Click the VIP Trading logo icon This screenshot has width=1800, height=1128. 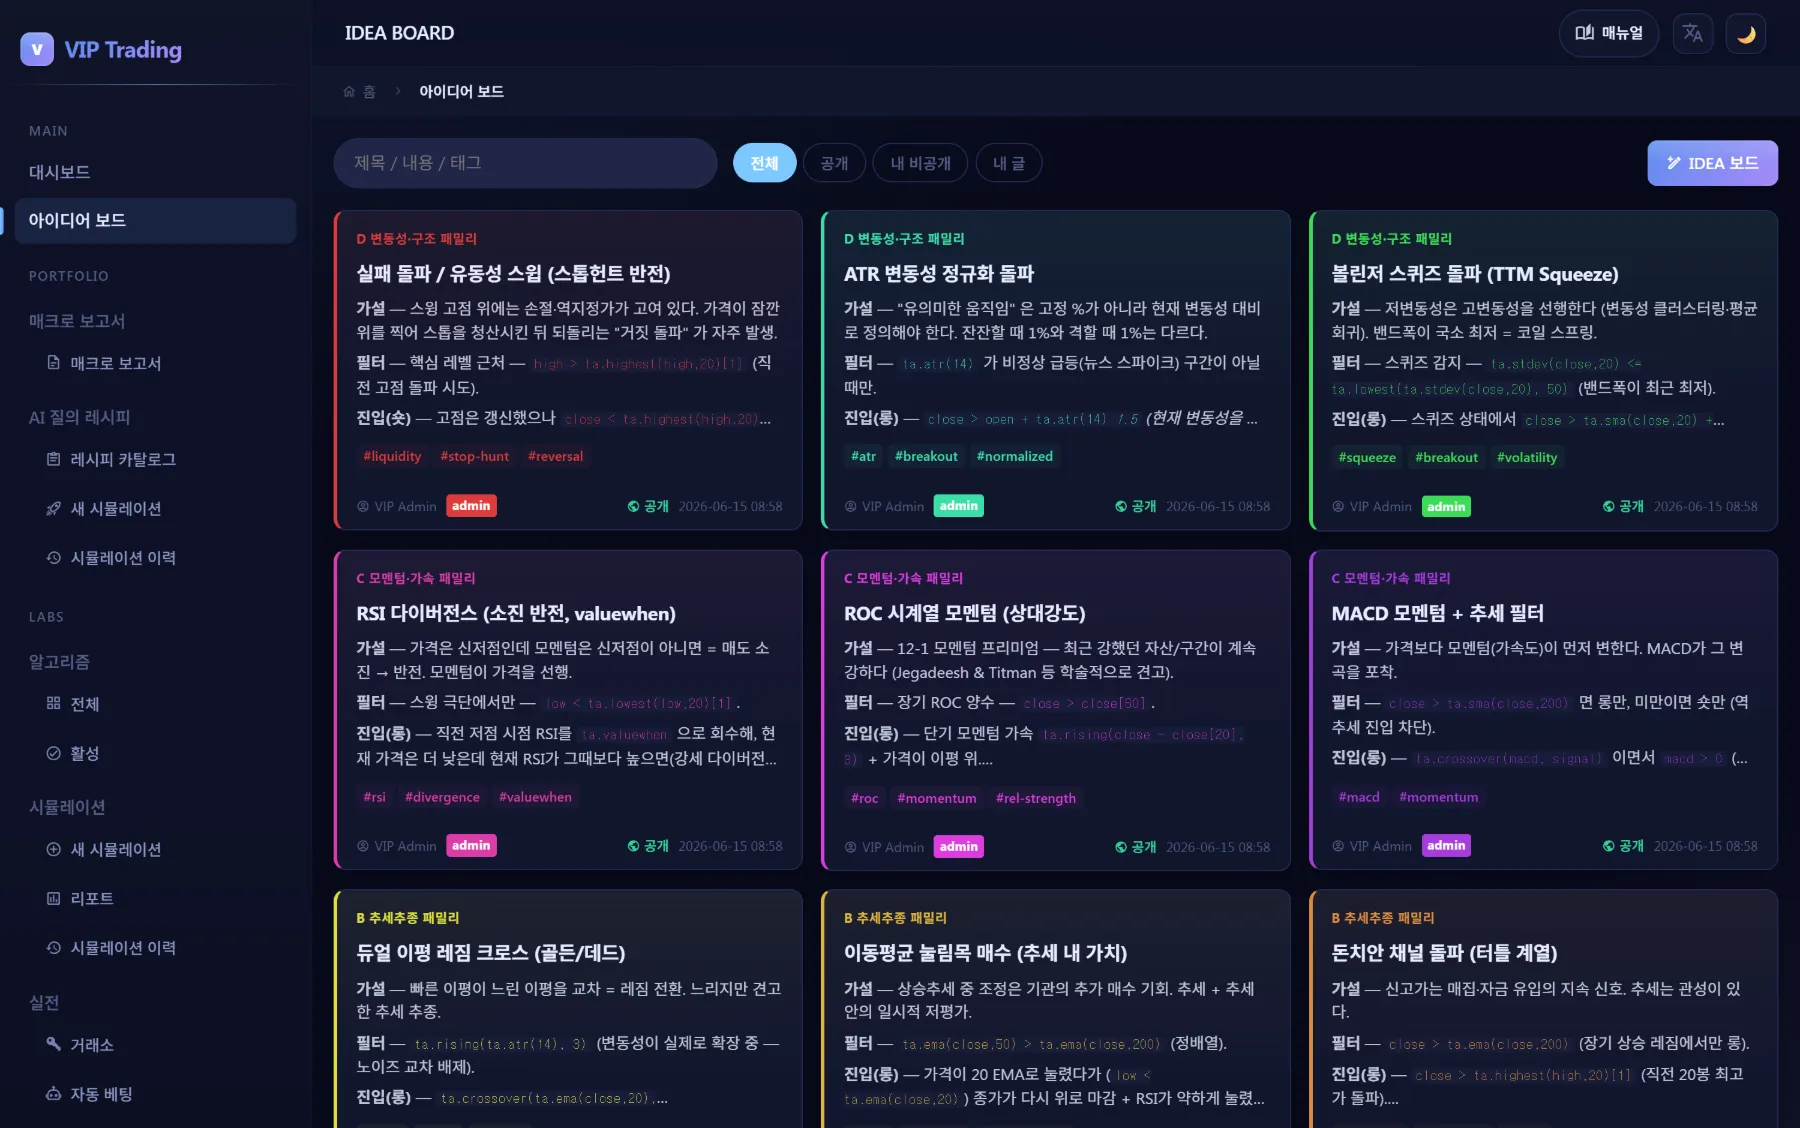(x=37, y=49)
